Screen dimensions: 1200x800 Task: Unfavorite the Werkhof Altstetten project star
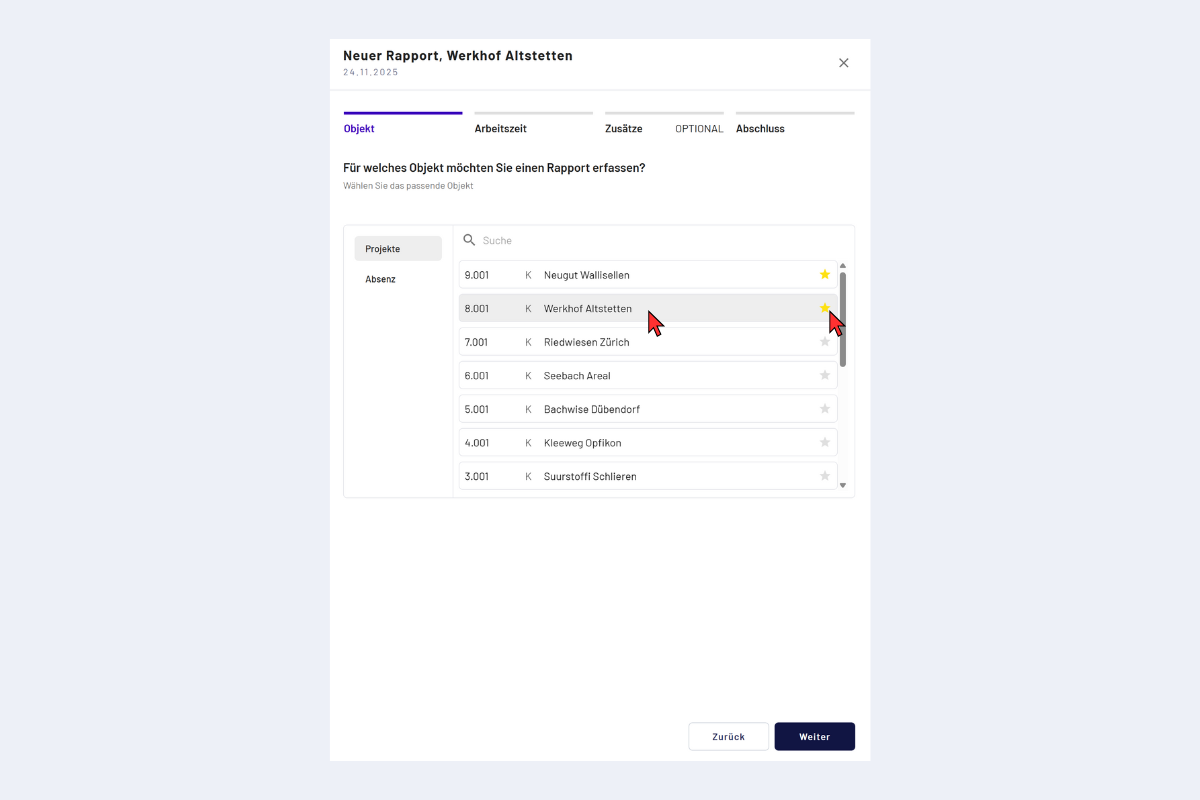pyautogui.click(x=824, y=308)
